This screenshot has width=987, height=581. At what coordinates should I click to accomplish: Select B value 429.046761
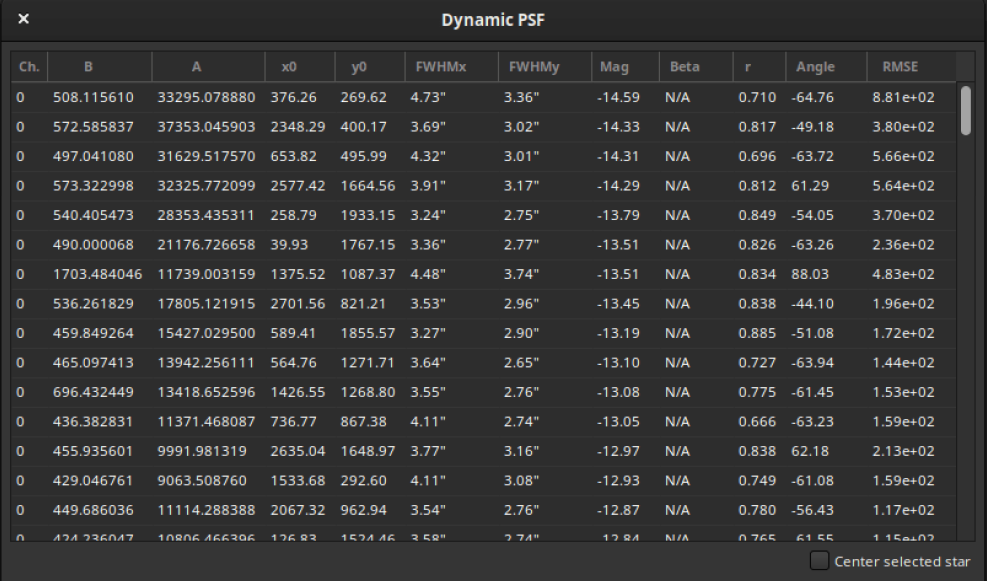[93, 481]
